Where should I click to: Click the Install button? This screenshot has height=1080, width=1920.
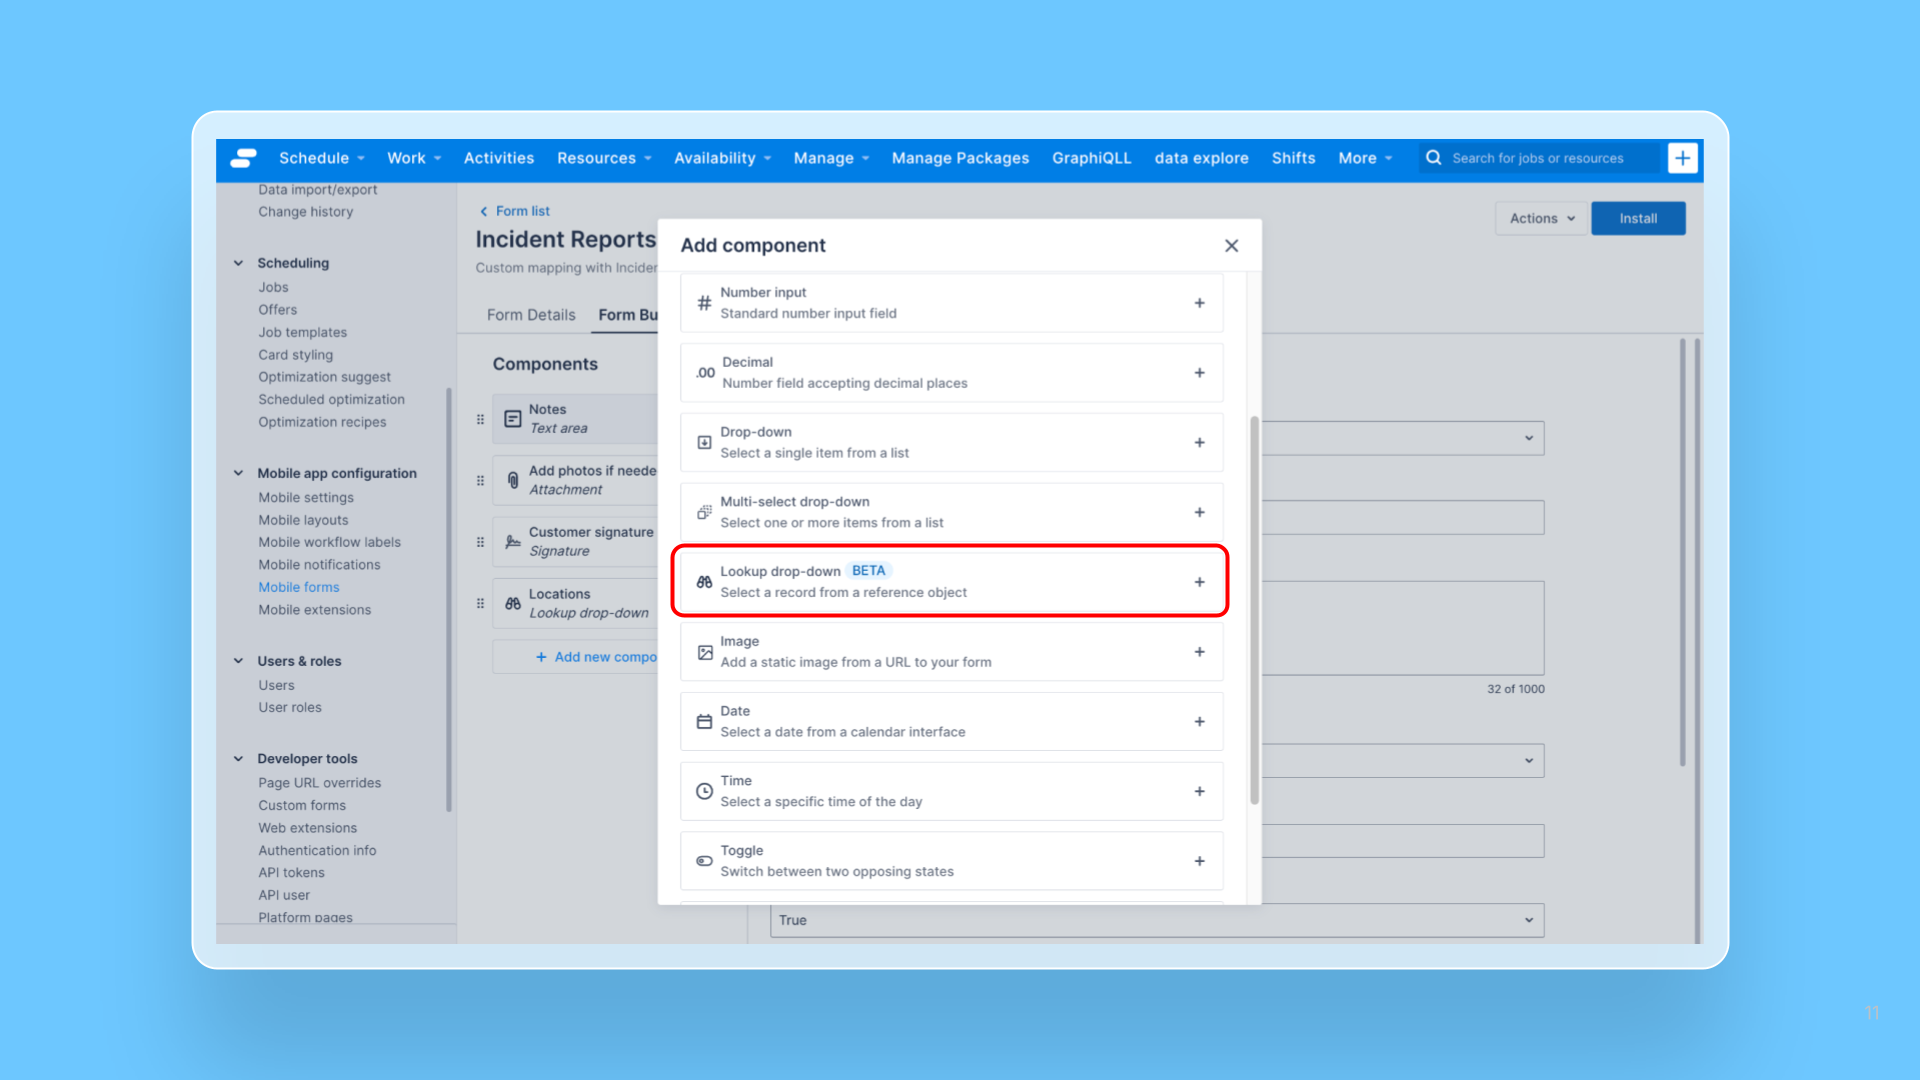tap(1637, 218)
